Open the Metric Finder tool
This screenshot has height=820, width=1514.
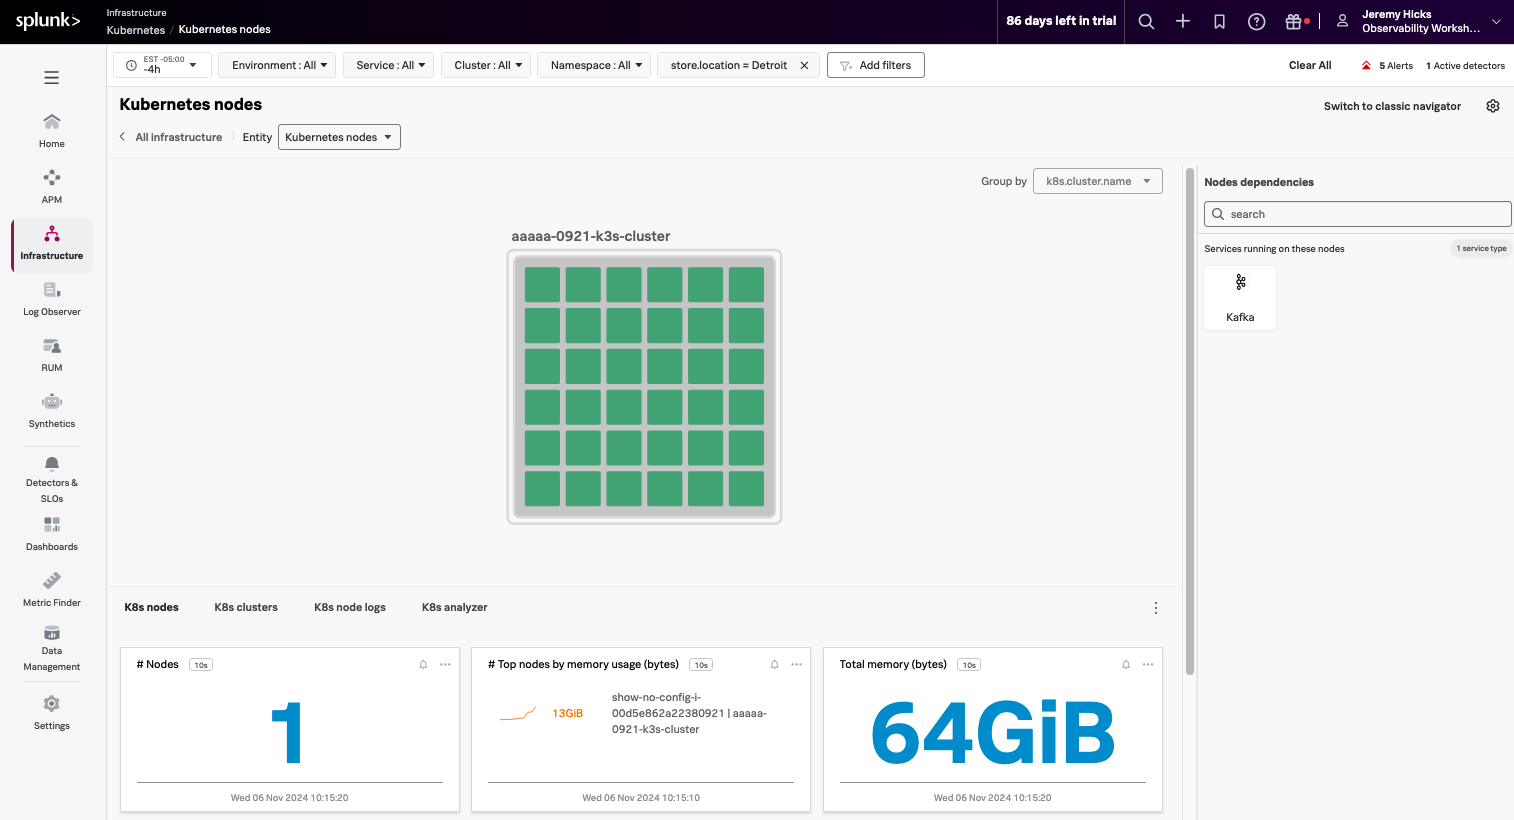tap(51, 588)
